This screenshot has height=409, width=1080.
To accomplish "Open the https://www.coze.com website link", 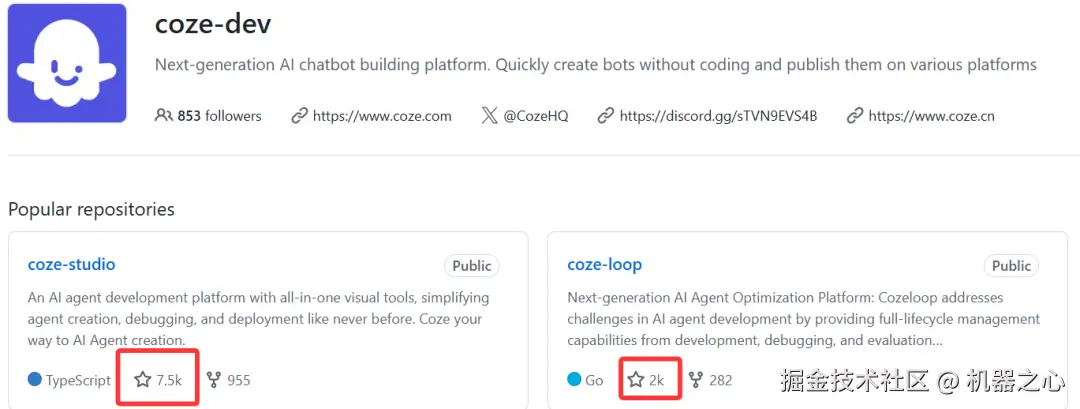I will pos(382,116).
